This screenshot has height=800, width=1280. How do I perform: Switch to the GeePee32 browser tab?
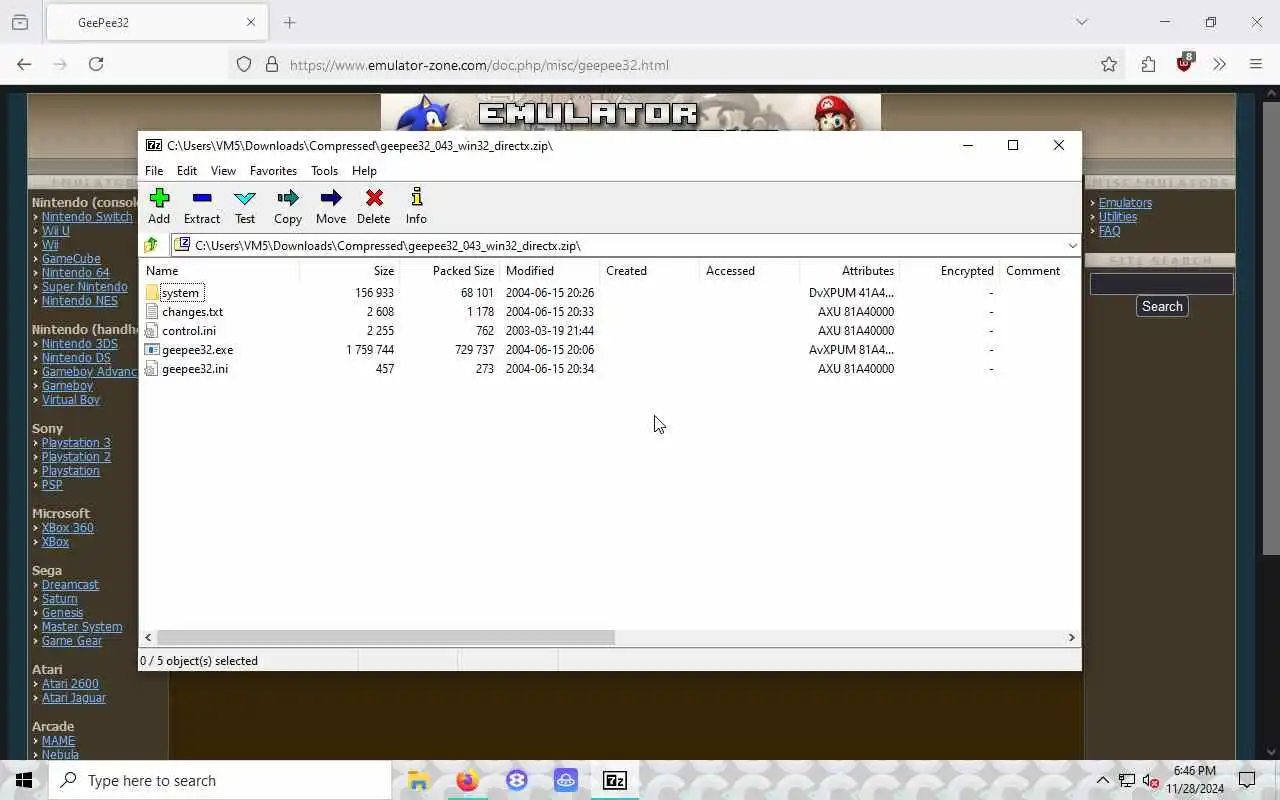[155, 22]
